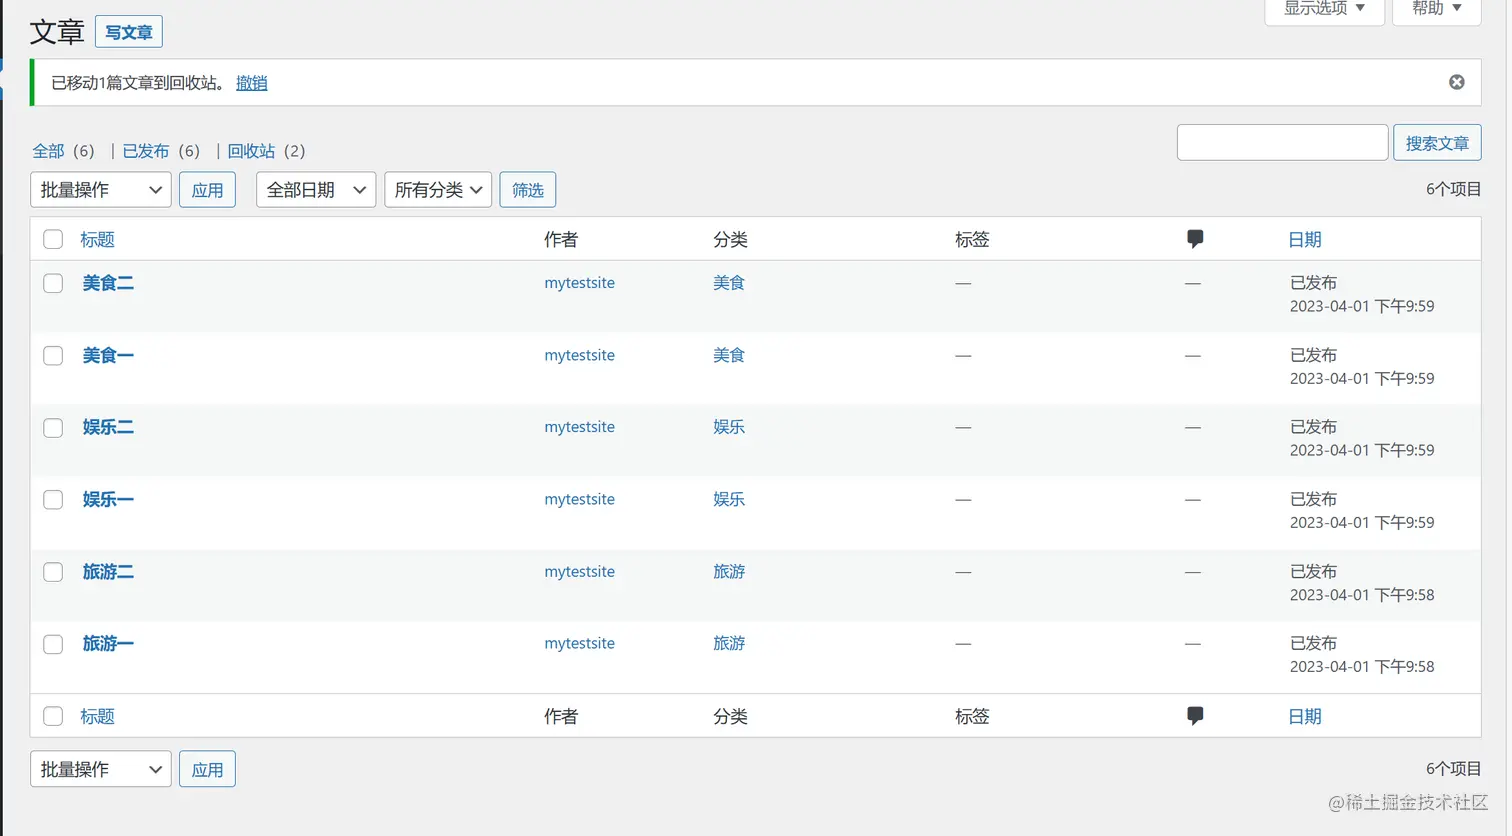Click the 写文章 button
Viewport: 1512px width, 836px height.
[128, 31]
